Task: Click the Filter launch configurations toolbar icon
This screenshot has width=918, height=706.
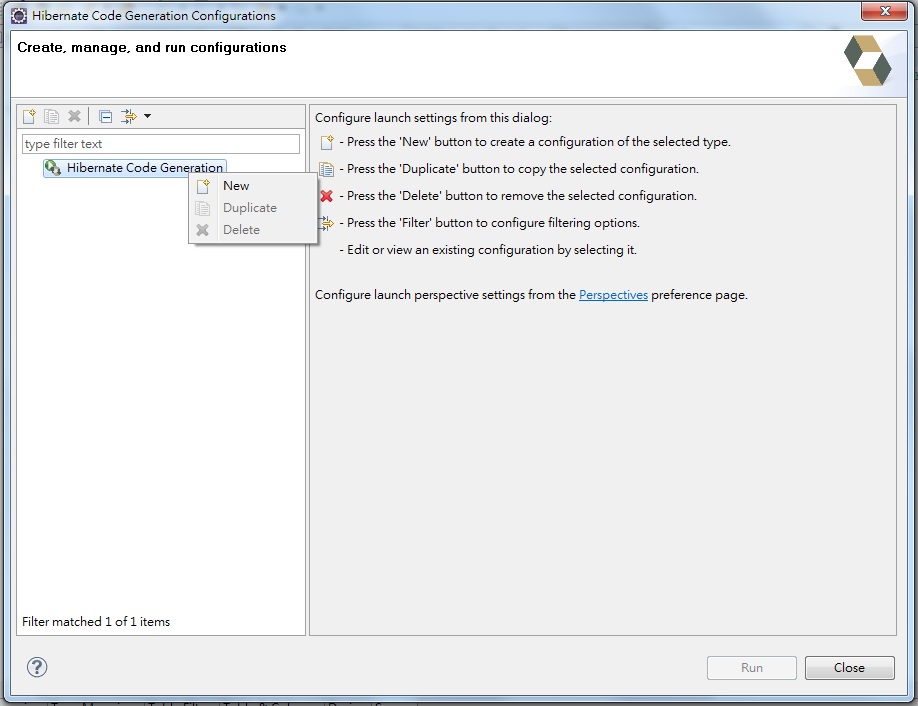Action: click(128, 116)
